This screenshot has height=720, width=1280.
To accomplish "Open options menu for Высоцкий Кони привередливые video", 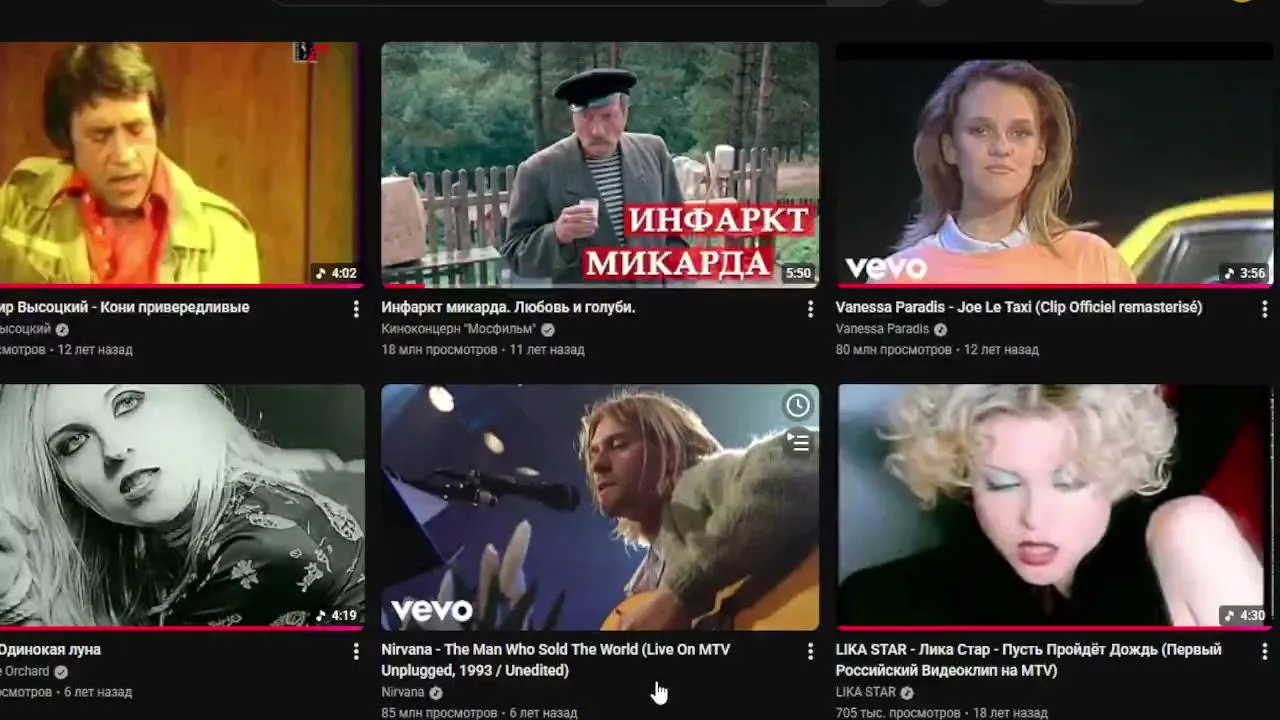I will point(356,310).
